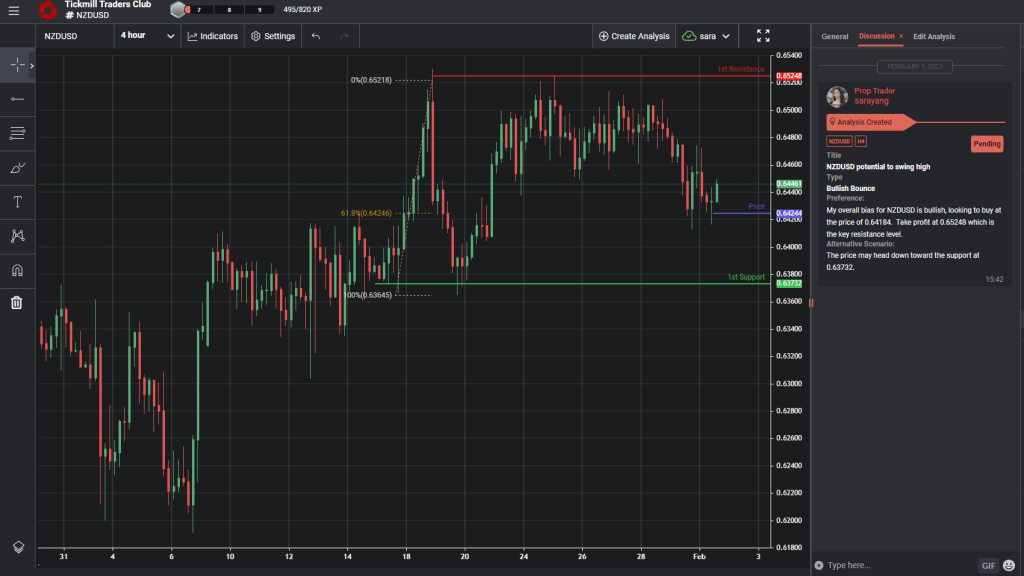The height and width of the screenshot is (576, 1024).
Task: Toggle fullscreen chart view
Action: 763,35
